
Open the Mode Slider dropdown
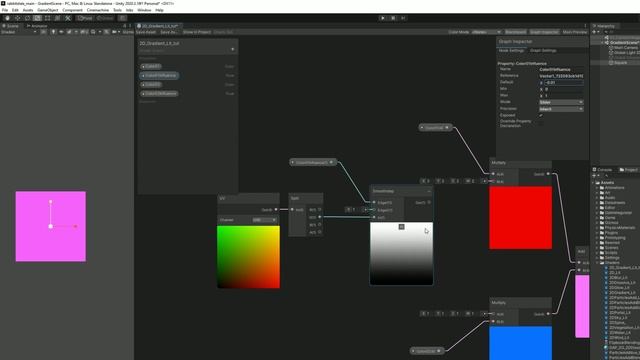561,102
